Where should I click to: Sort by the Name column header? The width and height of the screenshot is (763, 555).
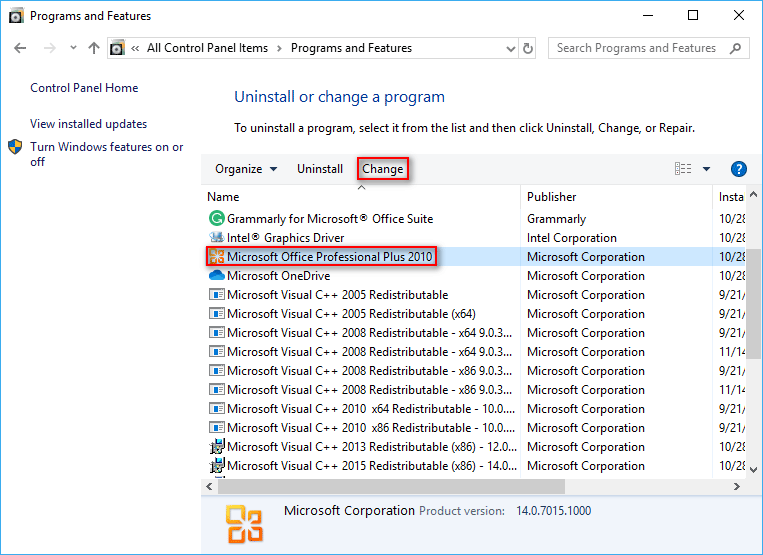click(x=361, y=197)
